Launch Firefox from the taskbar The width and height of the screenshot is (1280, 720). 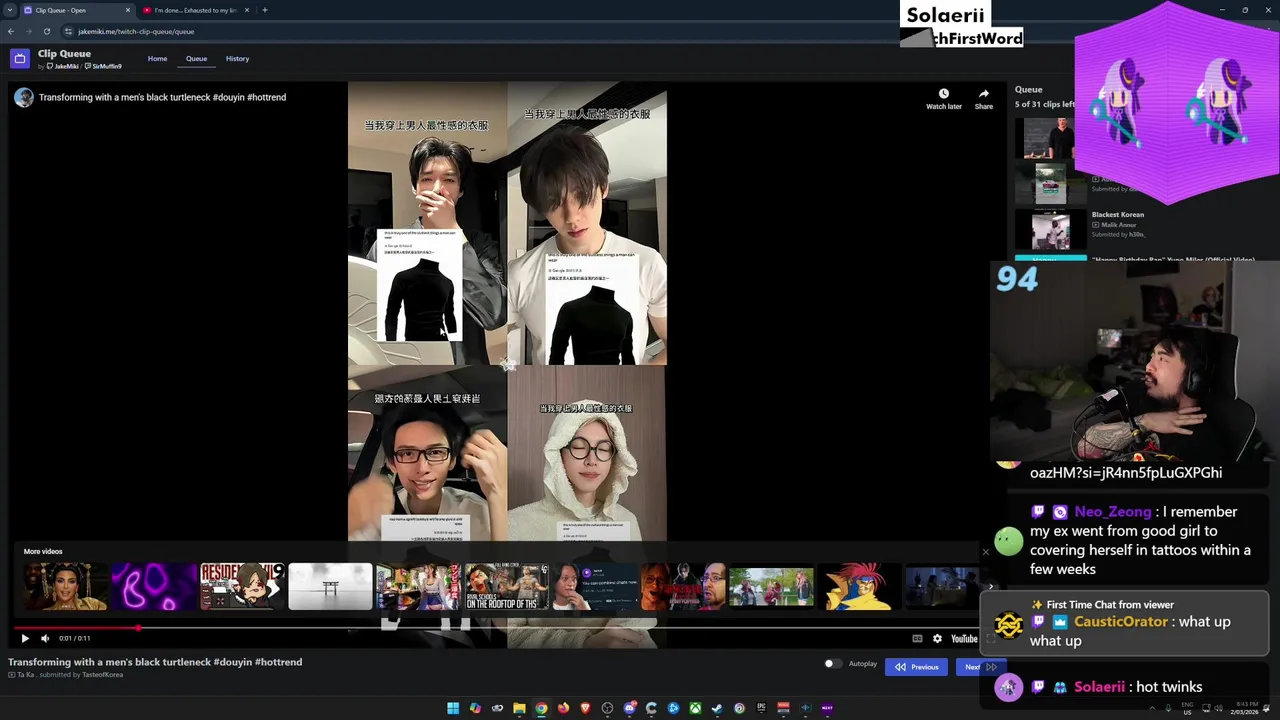(563, 708)
